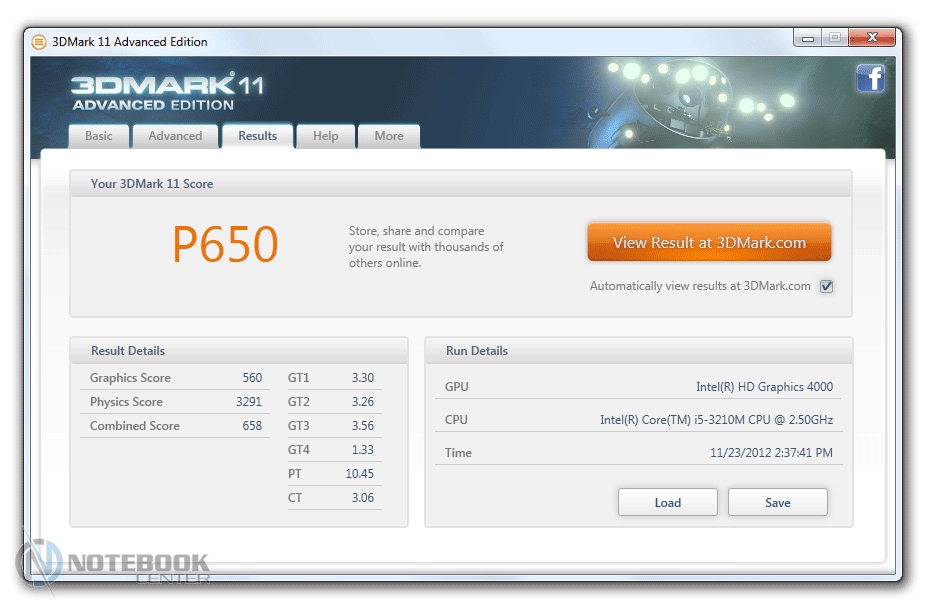Click the Save button
The height and width of the screenshot is (610, 932).
click(x=777, y=503)
